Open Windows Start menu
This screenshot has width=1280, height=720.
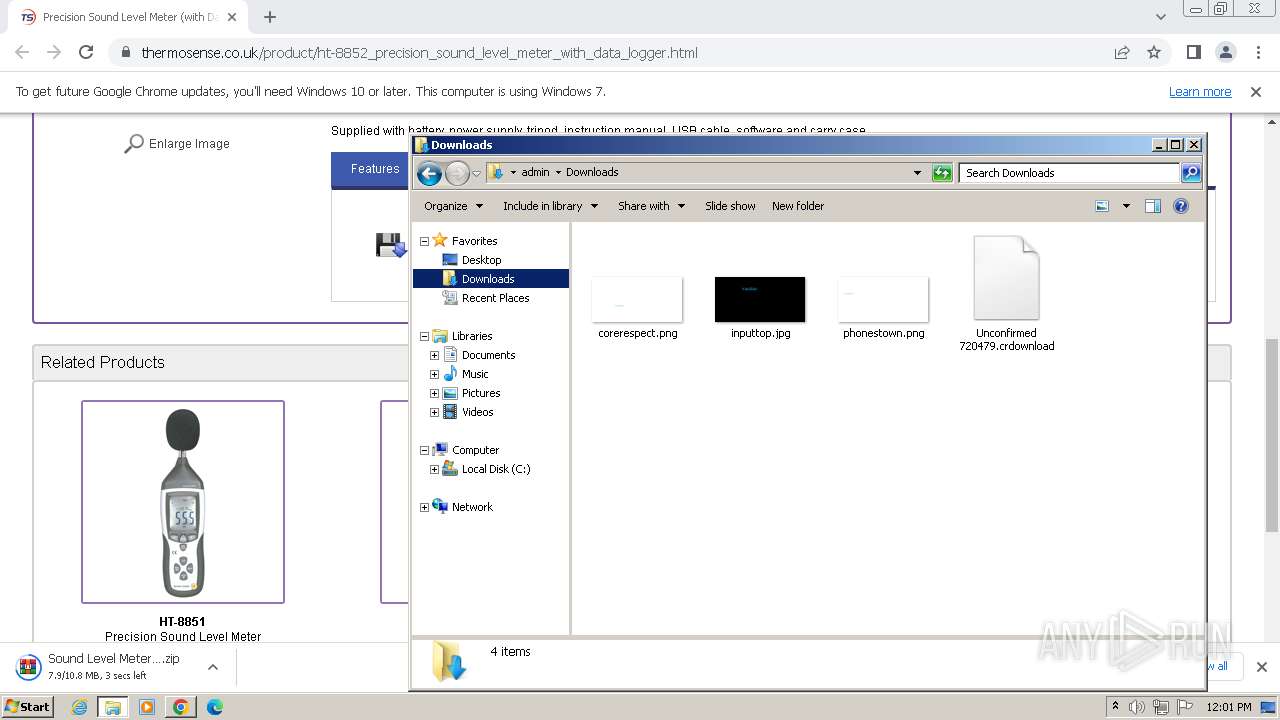pyautogui.click(x=27, y=707)
